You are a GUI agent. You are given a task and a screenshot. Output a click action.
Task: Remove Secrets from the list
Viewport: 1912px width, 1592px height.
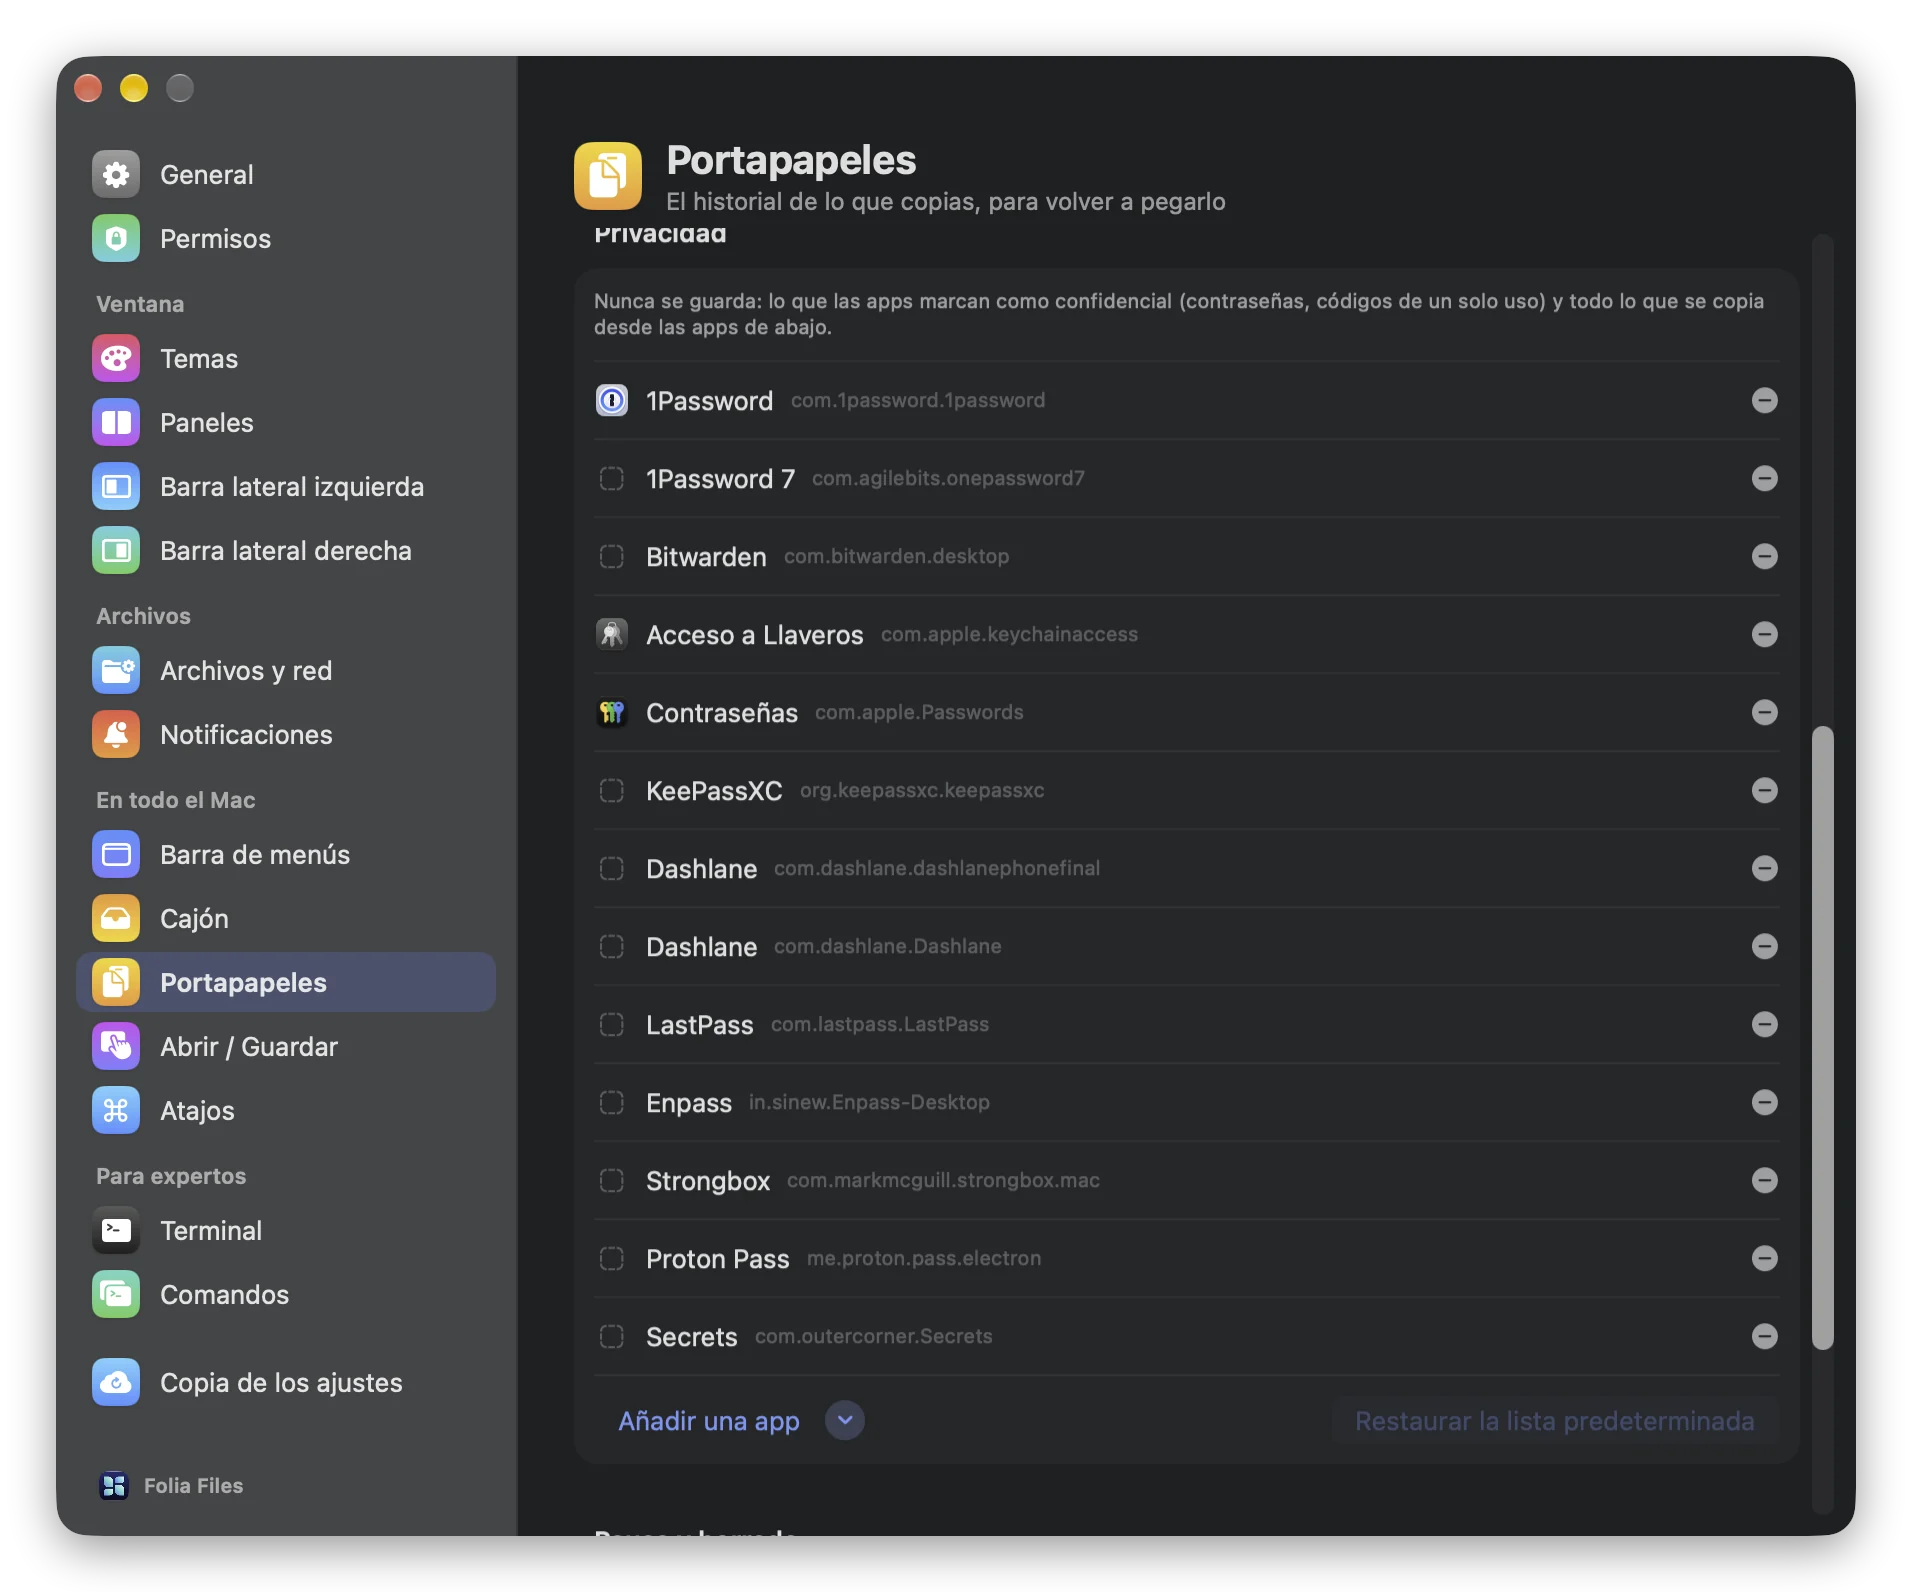click(1765, 1337)
